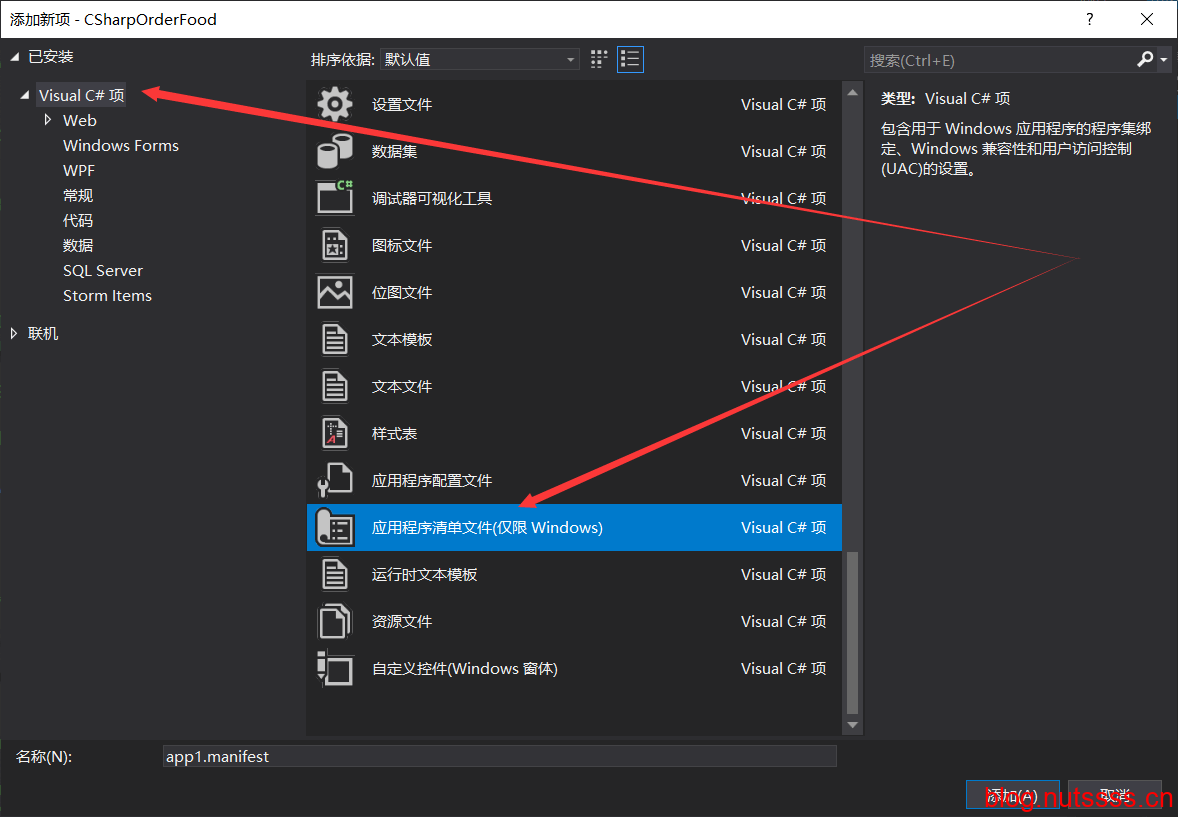The width and height of the screenshot is (1178, 817).
Task: Click the 资源文件 icon
Action: click(x=334, y=622)
